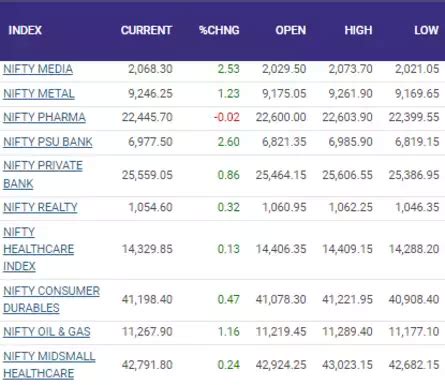Select high value 9,261.90
Image resolution: width=445 pixels, height=385 pixels.
[351, 94]
